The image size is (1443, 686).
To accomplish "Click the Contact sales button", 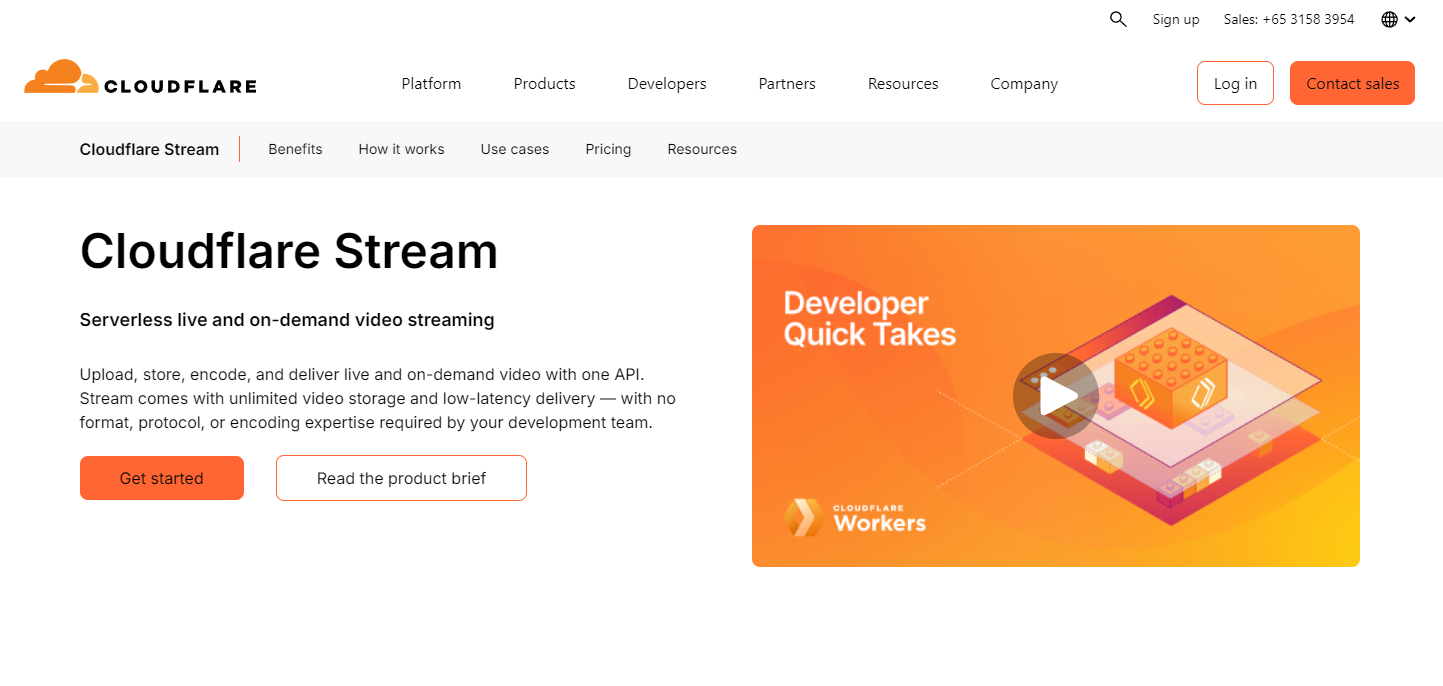I will tap(1352, 83).
